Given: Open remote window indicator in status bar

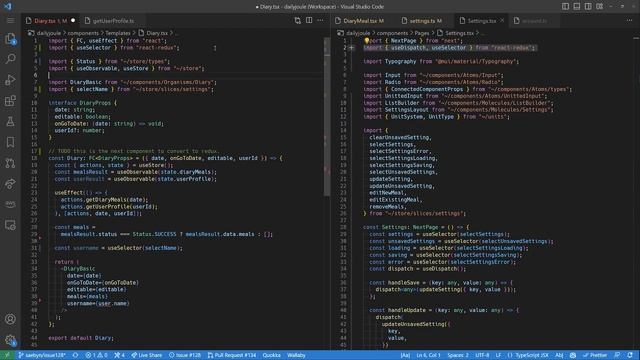Looking at the screenshot, I should pyautogui.click(x=7, y=355).
